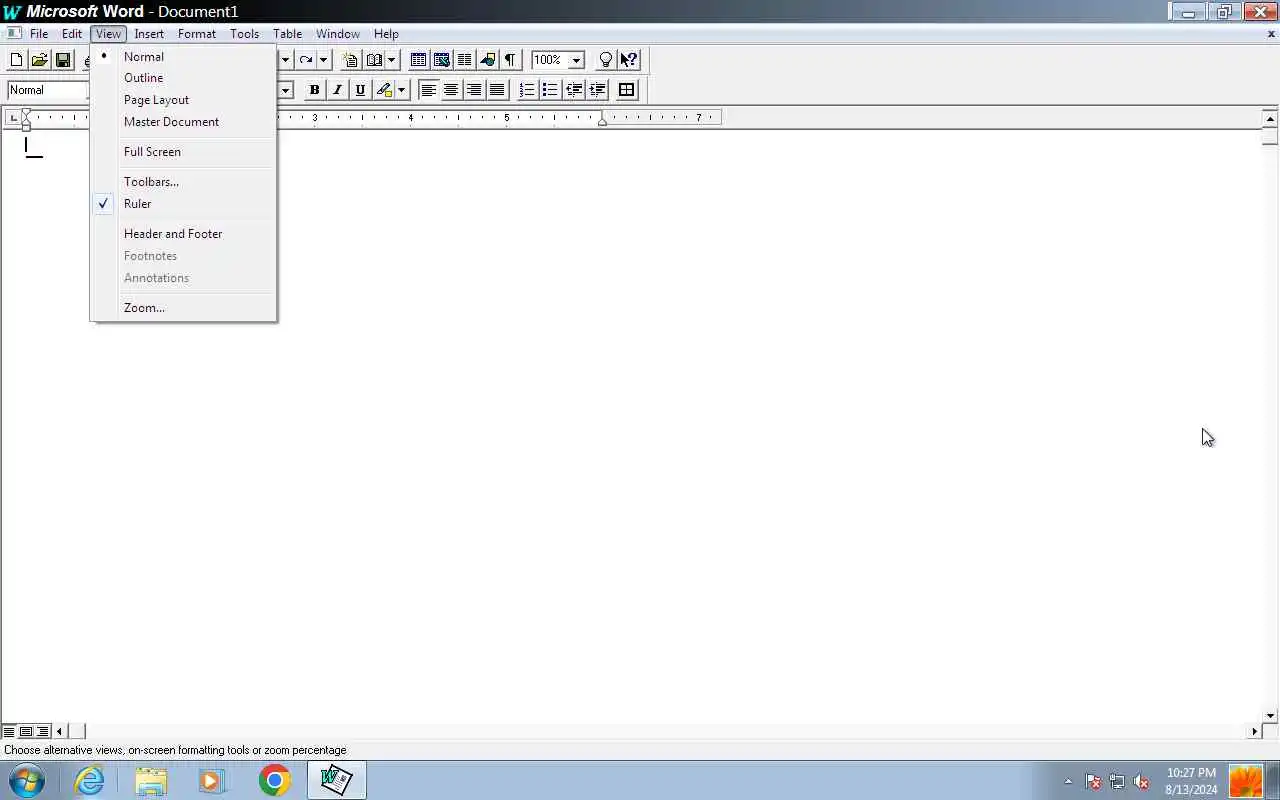The height and width of the screenshot is (800, 1280).
Task: Click the Redo arrow button
Action: (x=306, y=60)
